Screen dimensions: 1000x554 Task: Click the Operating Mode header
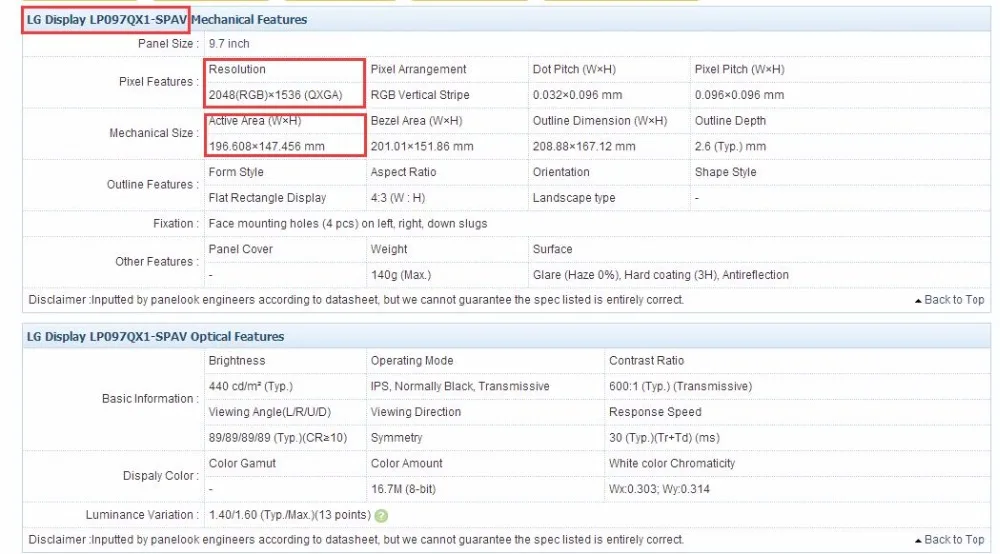(x=412, y=361)
